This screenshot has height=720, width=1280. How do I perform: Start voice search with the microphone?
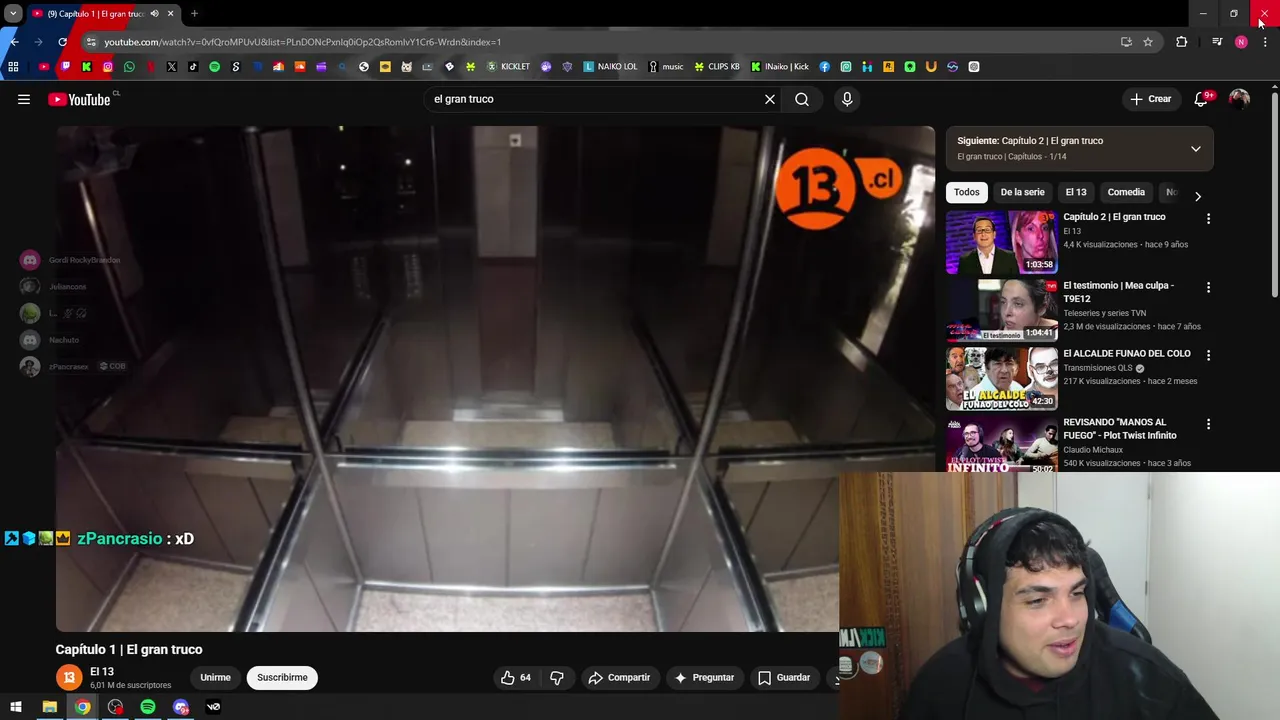pos(847,99)
